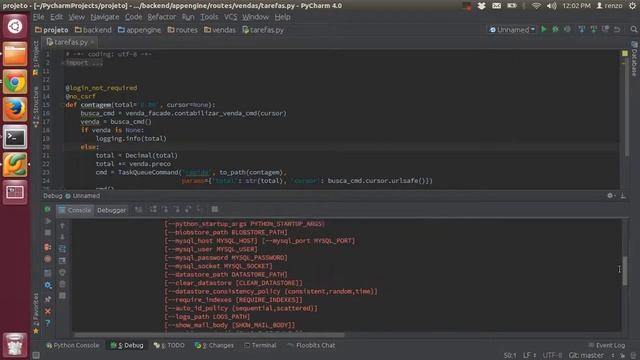
Task: Revert changes using the undo arrow icon
Action: coord(617,29)
